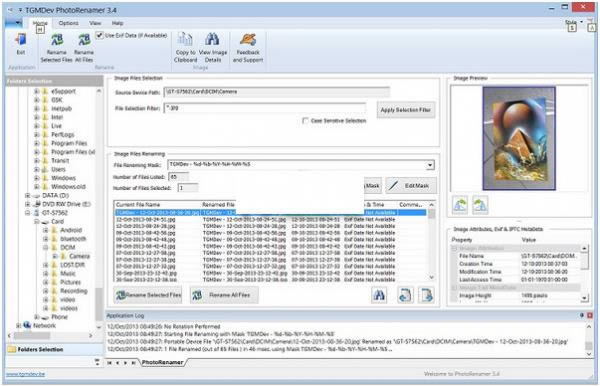Image resolution: width=600 pixels, height=386 pixels.
Task: Open the tgmdev website link
Action: tap(25, 374)
